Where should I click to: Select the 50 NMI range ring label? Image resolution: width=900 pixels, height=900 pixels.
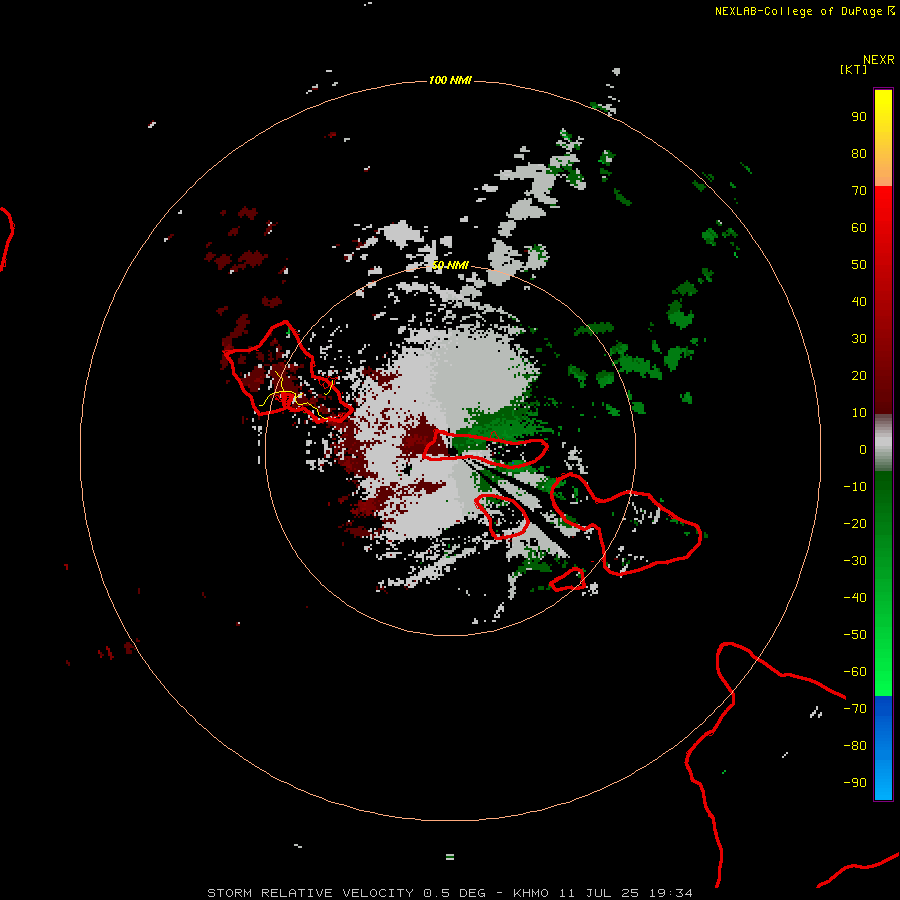click(450, 265)
